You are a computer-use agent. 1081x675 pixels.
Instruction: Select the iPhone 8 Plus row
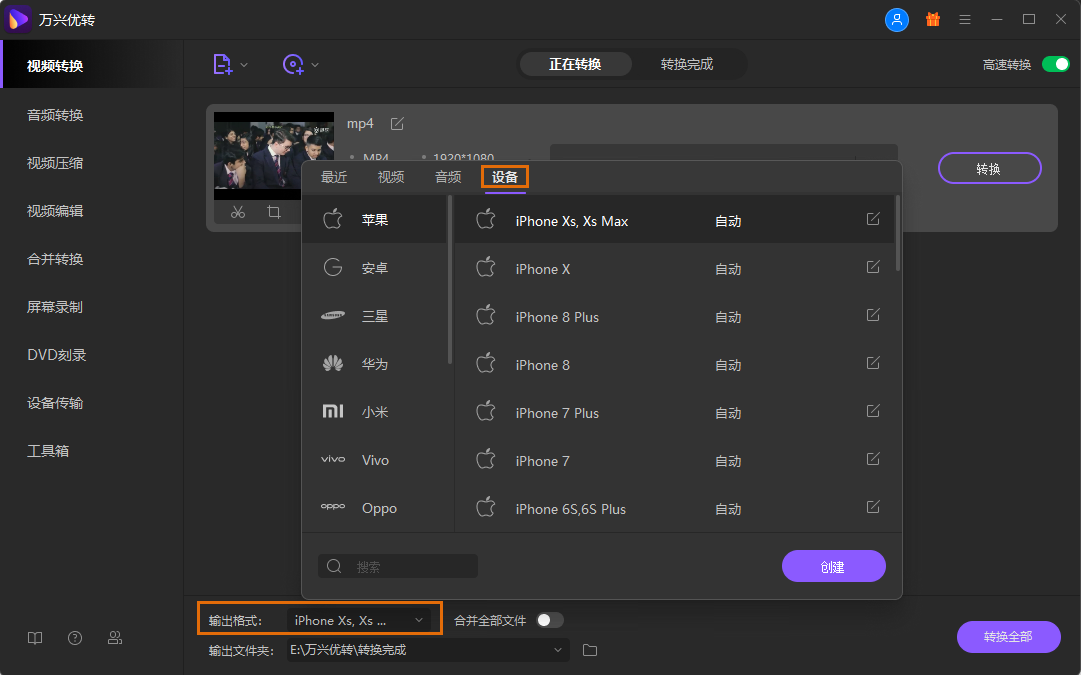676,316
